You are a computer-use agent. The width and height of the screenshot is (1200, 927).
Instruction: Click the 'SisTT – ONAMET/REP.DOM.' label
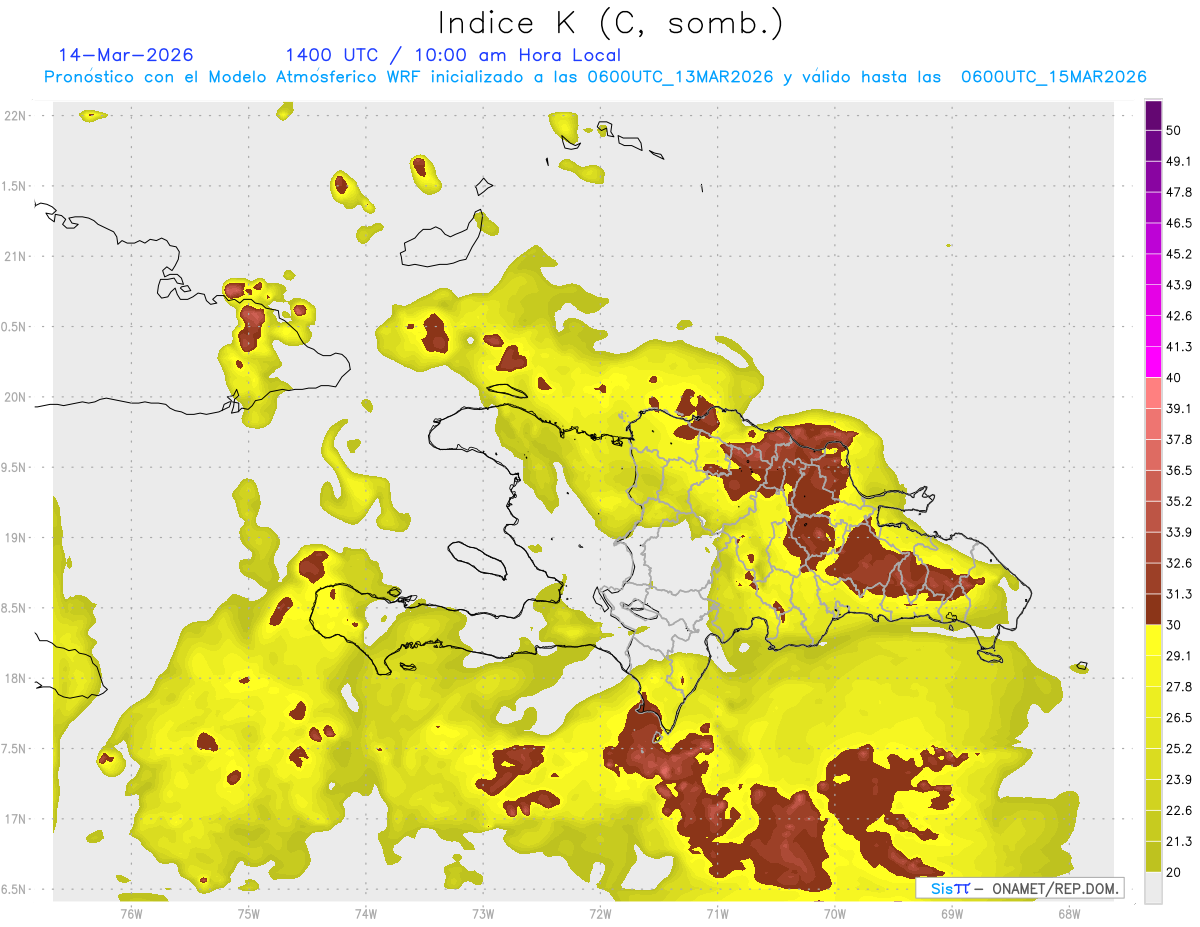1021,888
